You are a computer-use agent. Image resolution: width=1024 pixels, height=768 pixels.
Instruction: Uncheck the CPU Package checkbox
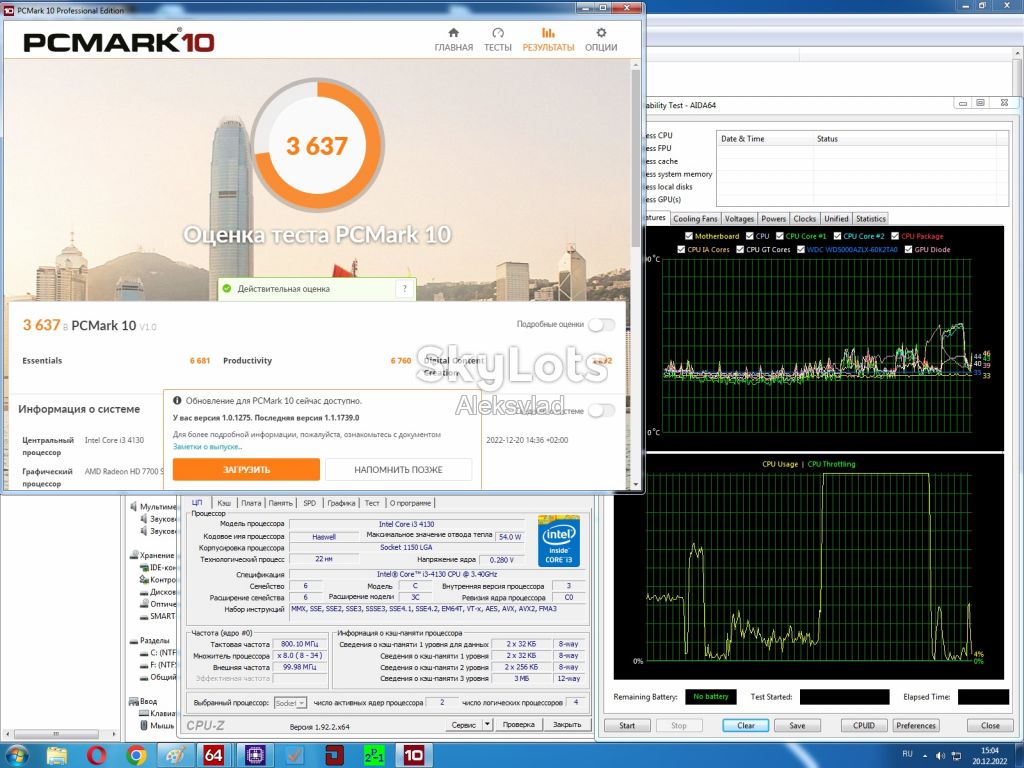pos(895,236)
